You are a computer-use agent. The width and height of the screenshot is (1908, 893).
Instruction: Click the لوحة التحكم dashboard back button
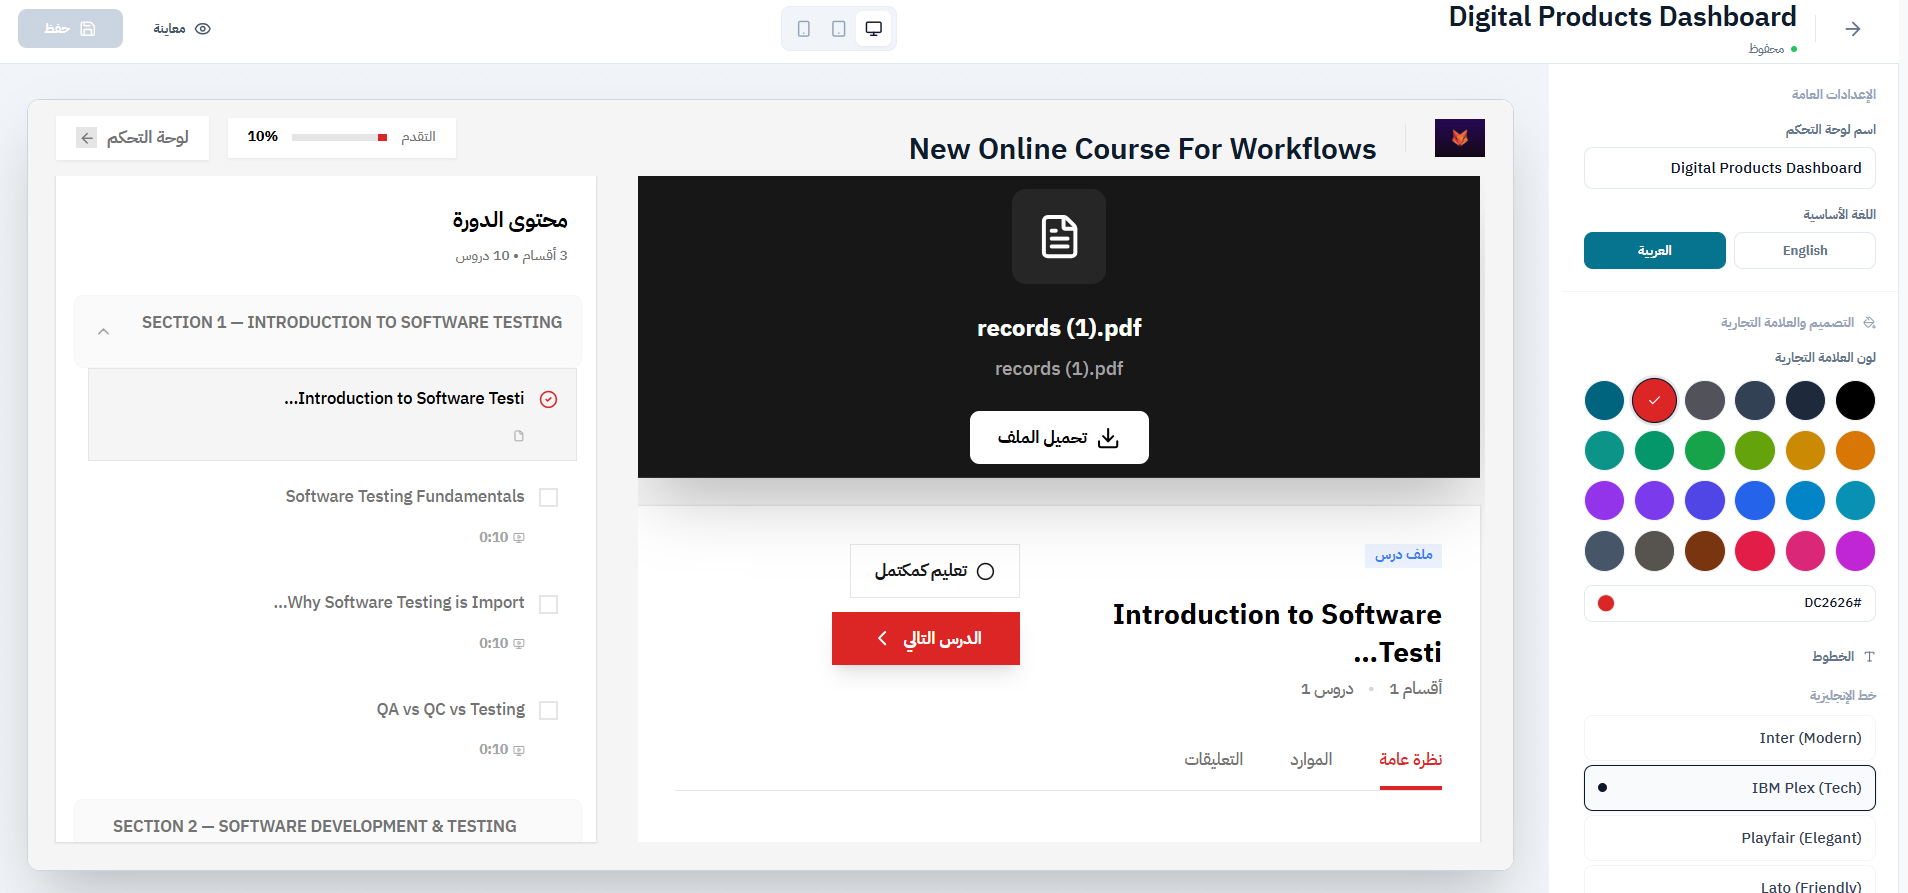(x=133, y=138)
